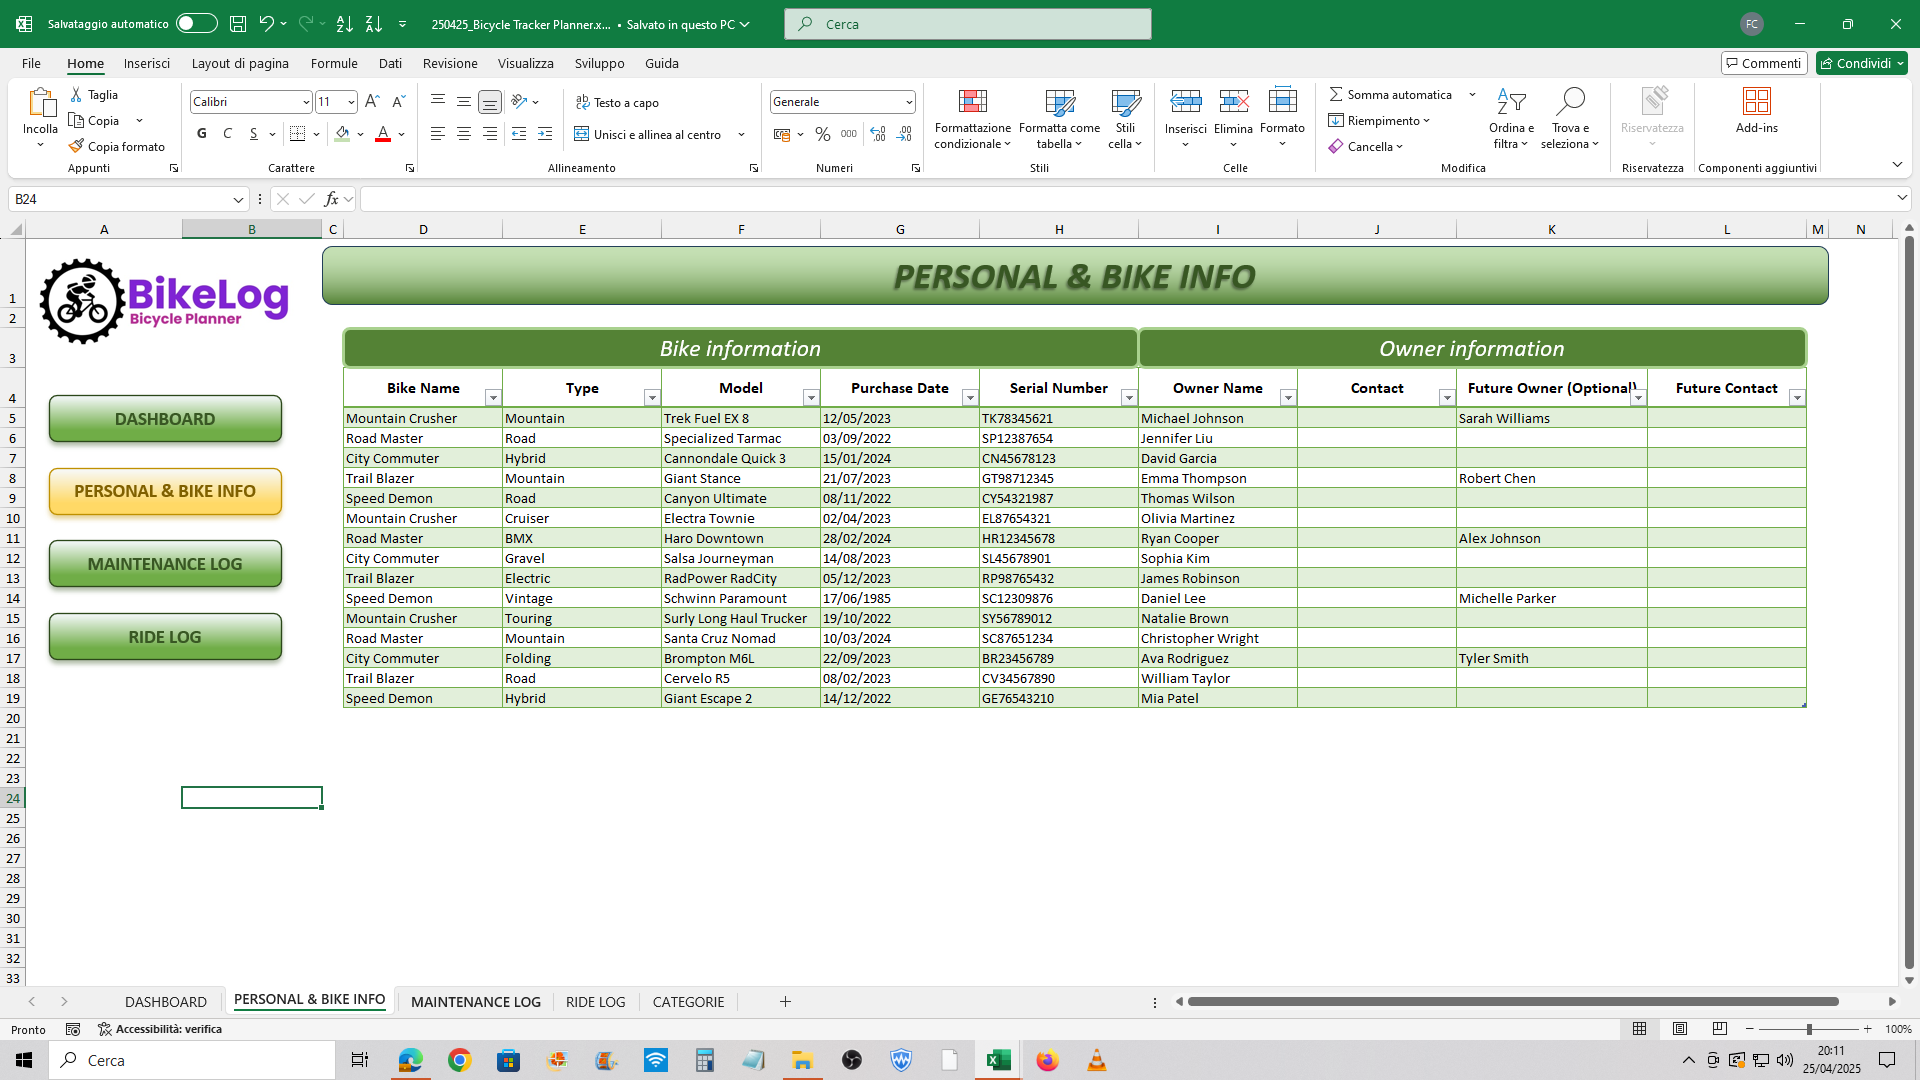The height and width of the screenshot is (1080, 1920).
Task: Click the AutoSum sigma icon
Action: 1336,94
